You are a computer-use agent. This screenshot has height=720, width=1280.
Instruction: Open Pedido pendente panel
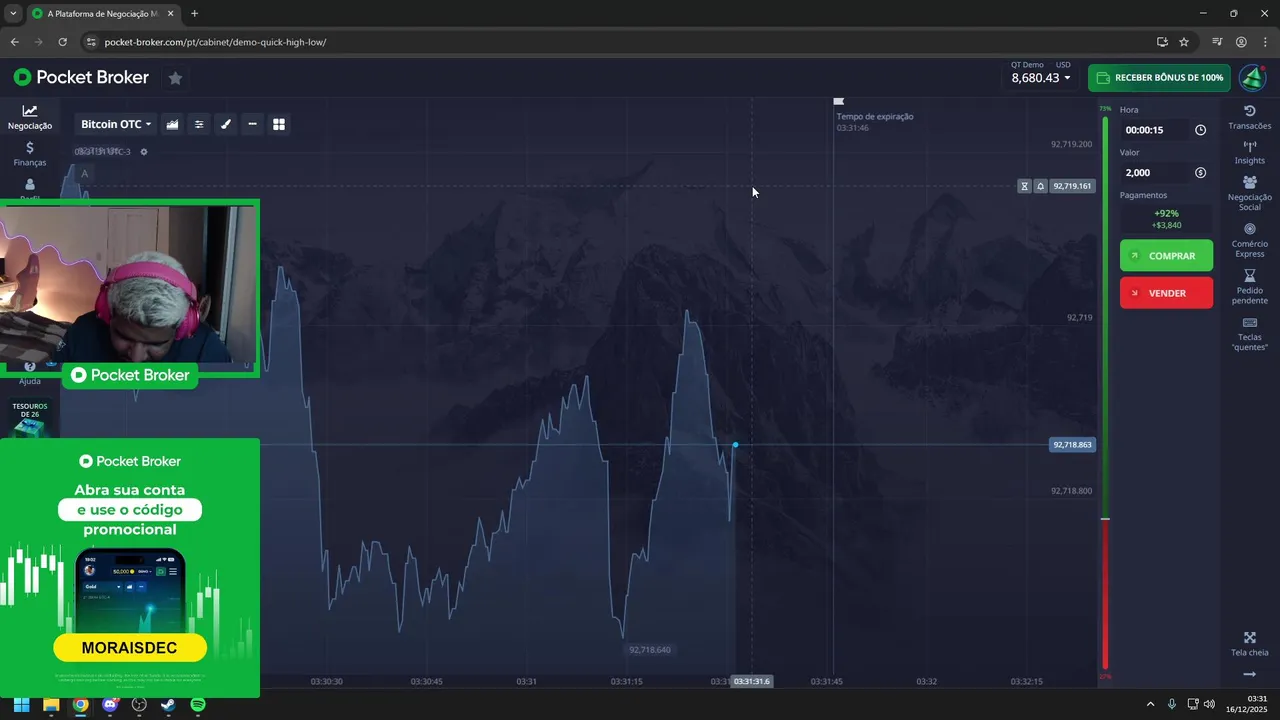(x=1249, y=287)
